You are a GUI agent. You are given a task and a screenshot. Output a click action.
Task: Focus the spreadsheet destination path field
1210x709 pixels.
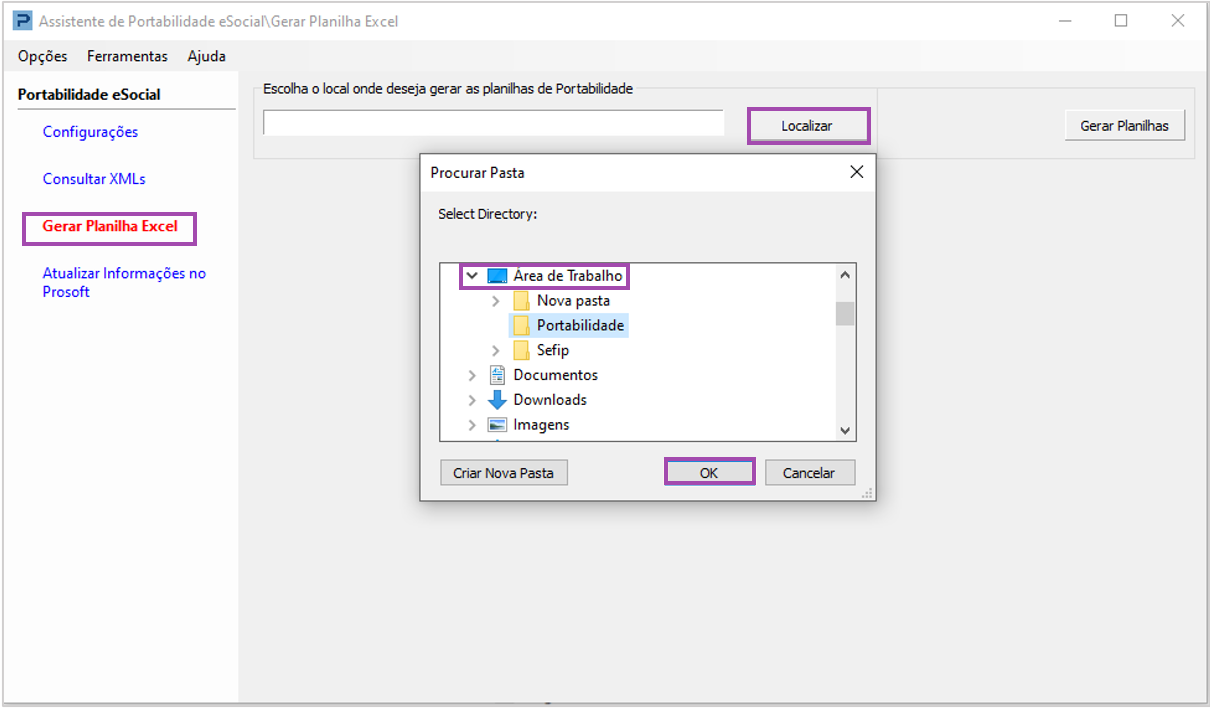(x=493, y=123)
